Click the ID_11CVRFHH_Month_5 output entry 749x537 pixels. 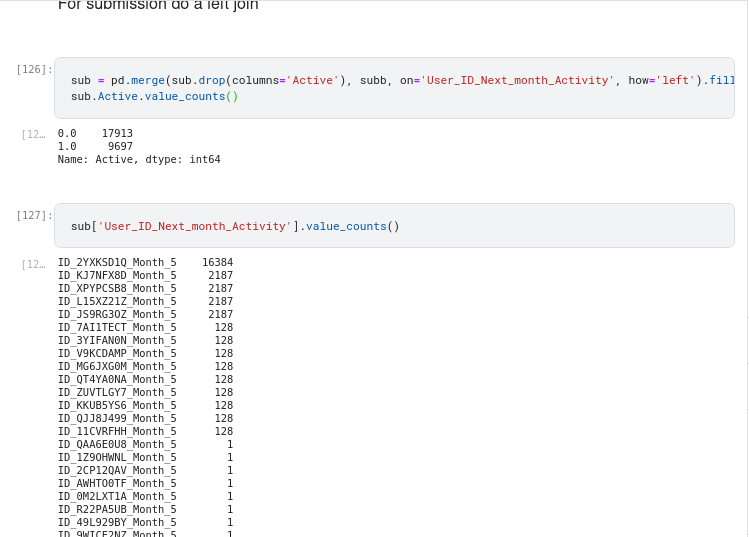(x=117, y=431)
